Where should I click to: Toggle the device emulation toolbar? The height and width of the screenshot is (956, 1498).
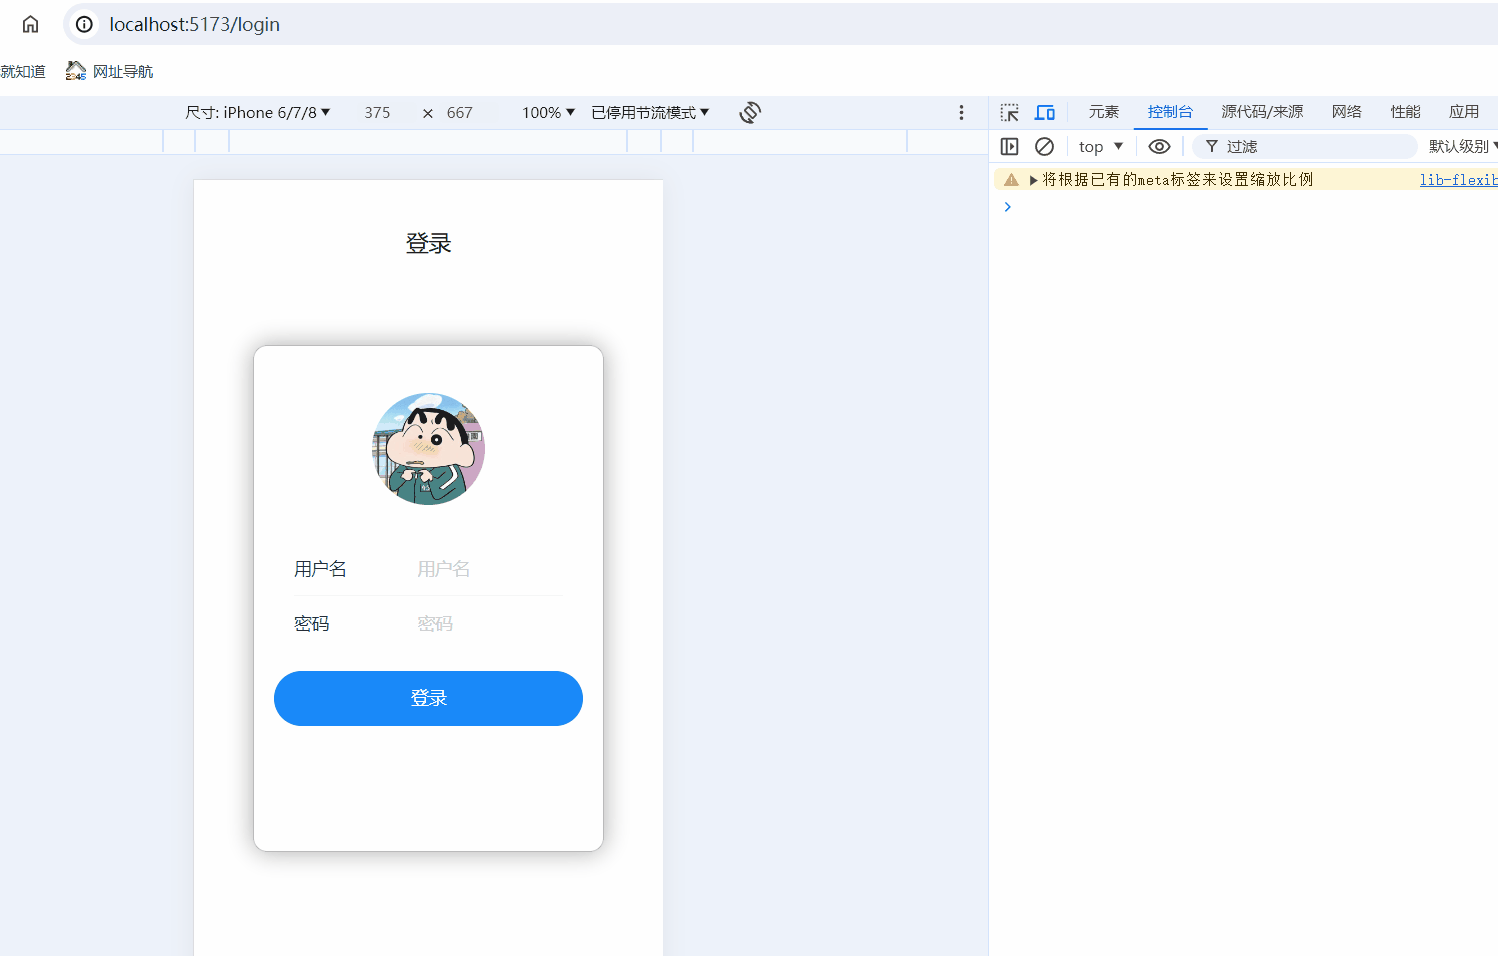[1044, 112]
